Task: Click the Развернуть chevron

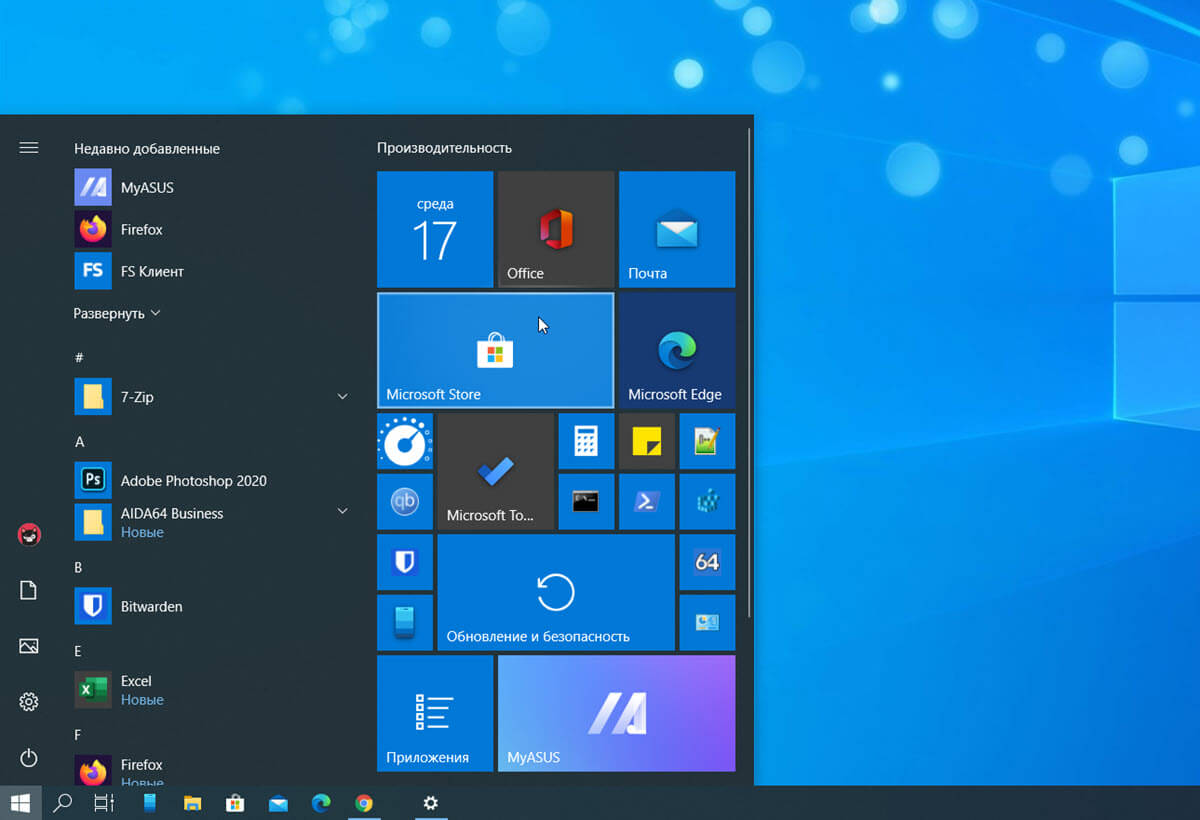Action: [x=155, y=313]
